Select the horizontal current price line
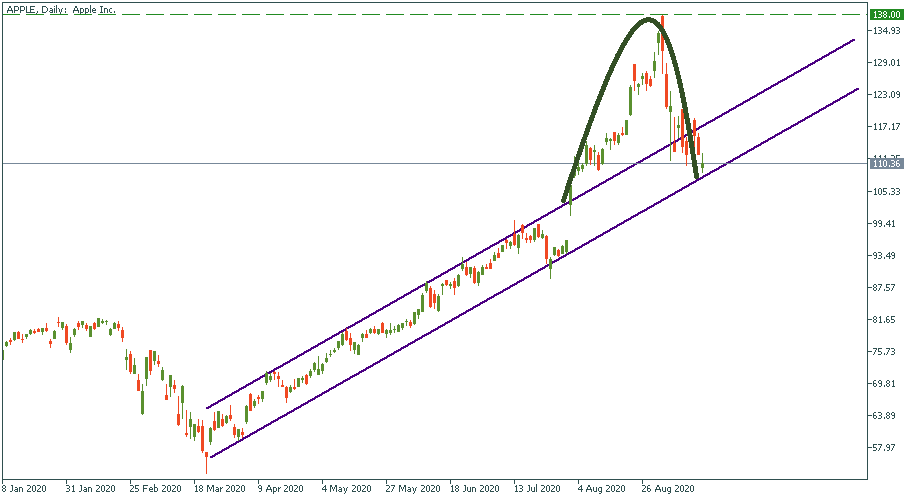 click(300, 163)
